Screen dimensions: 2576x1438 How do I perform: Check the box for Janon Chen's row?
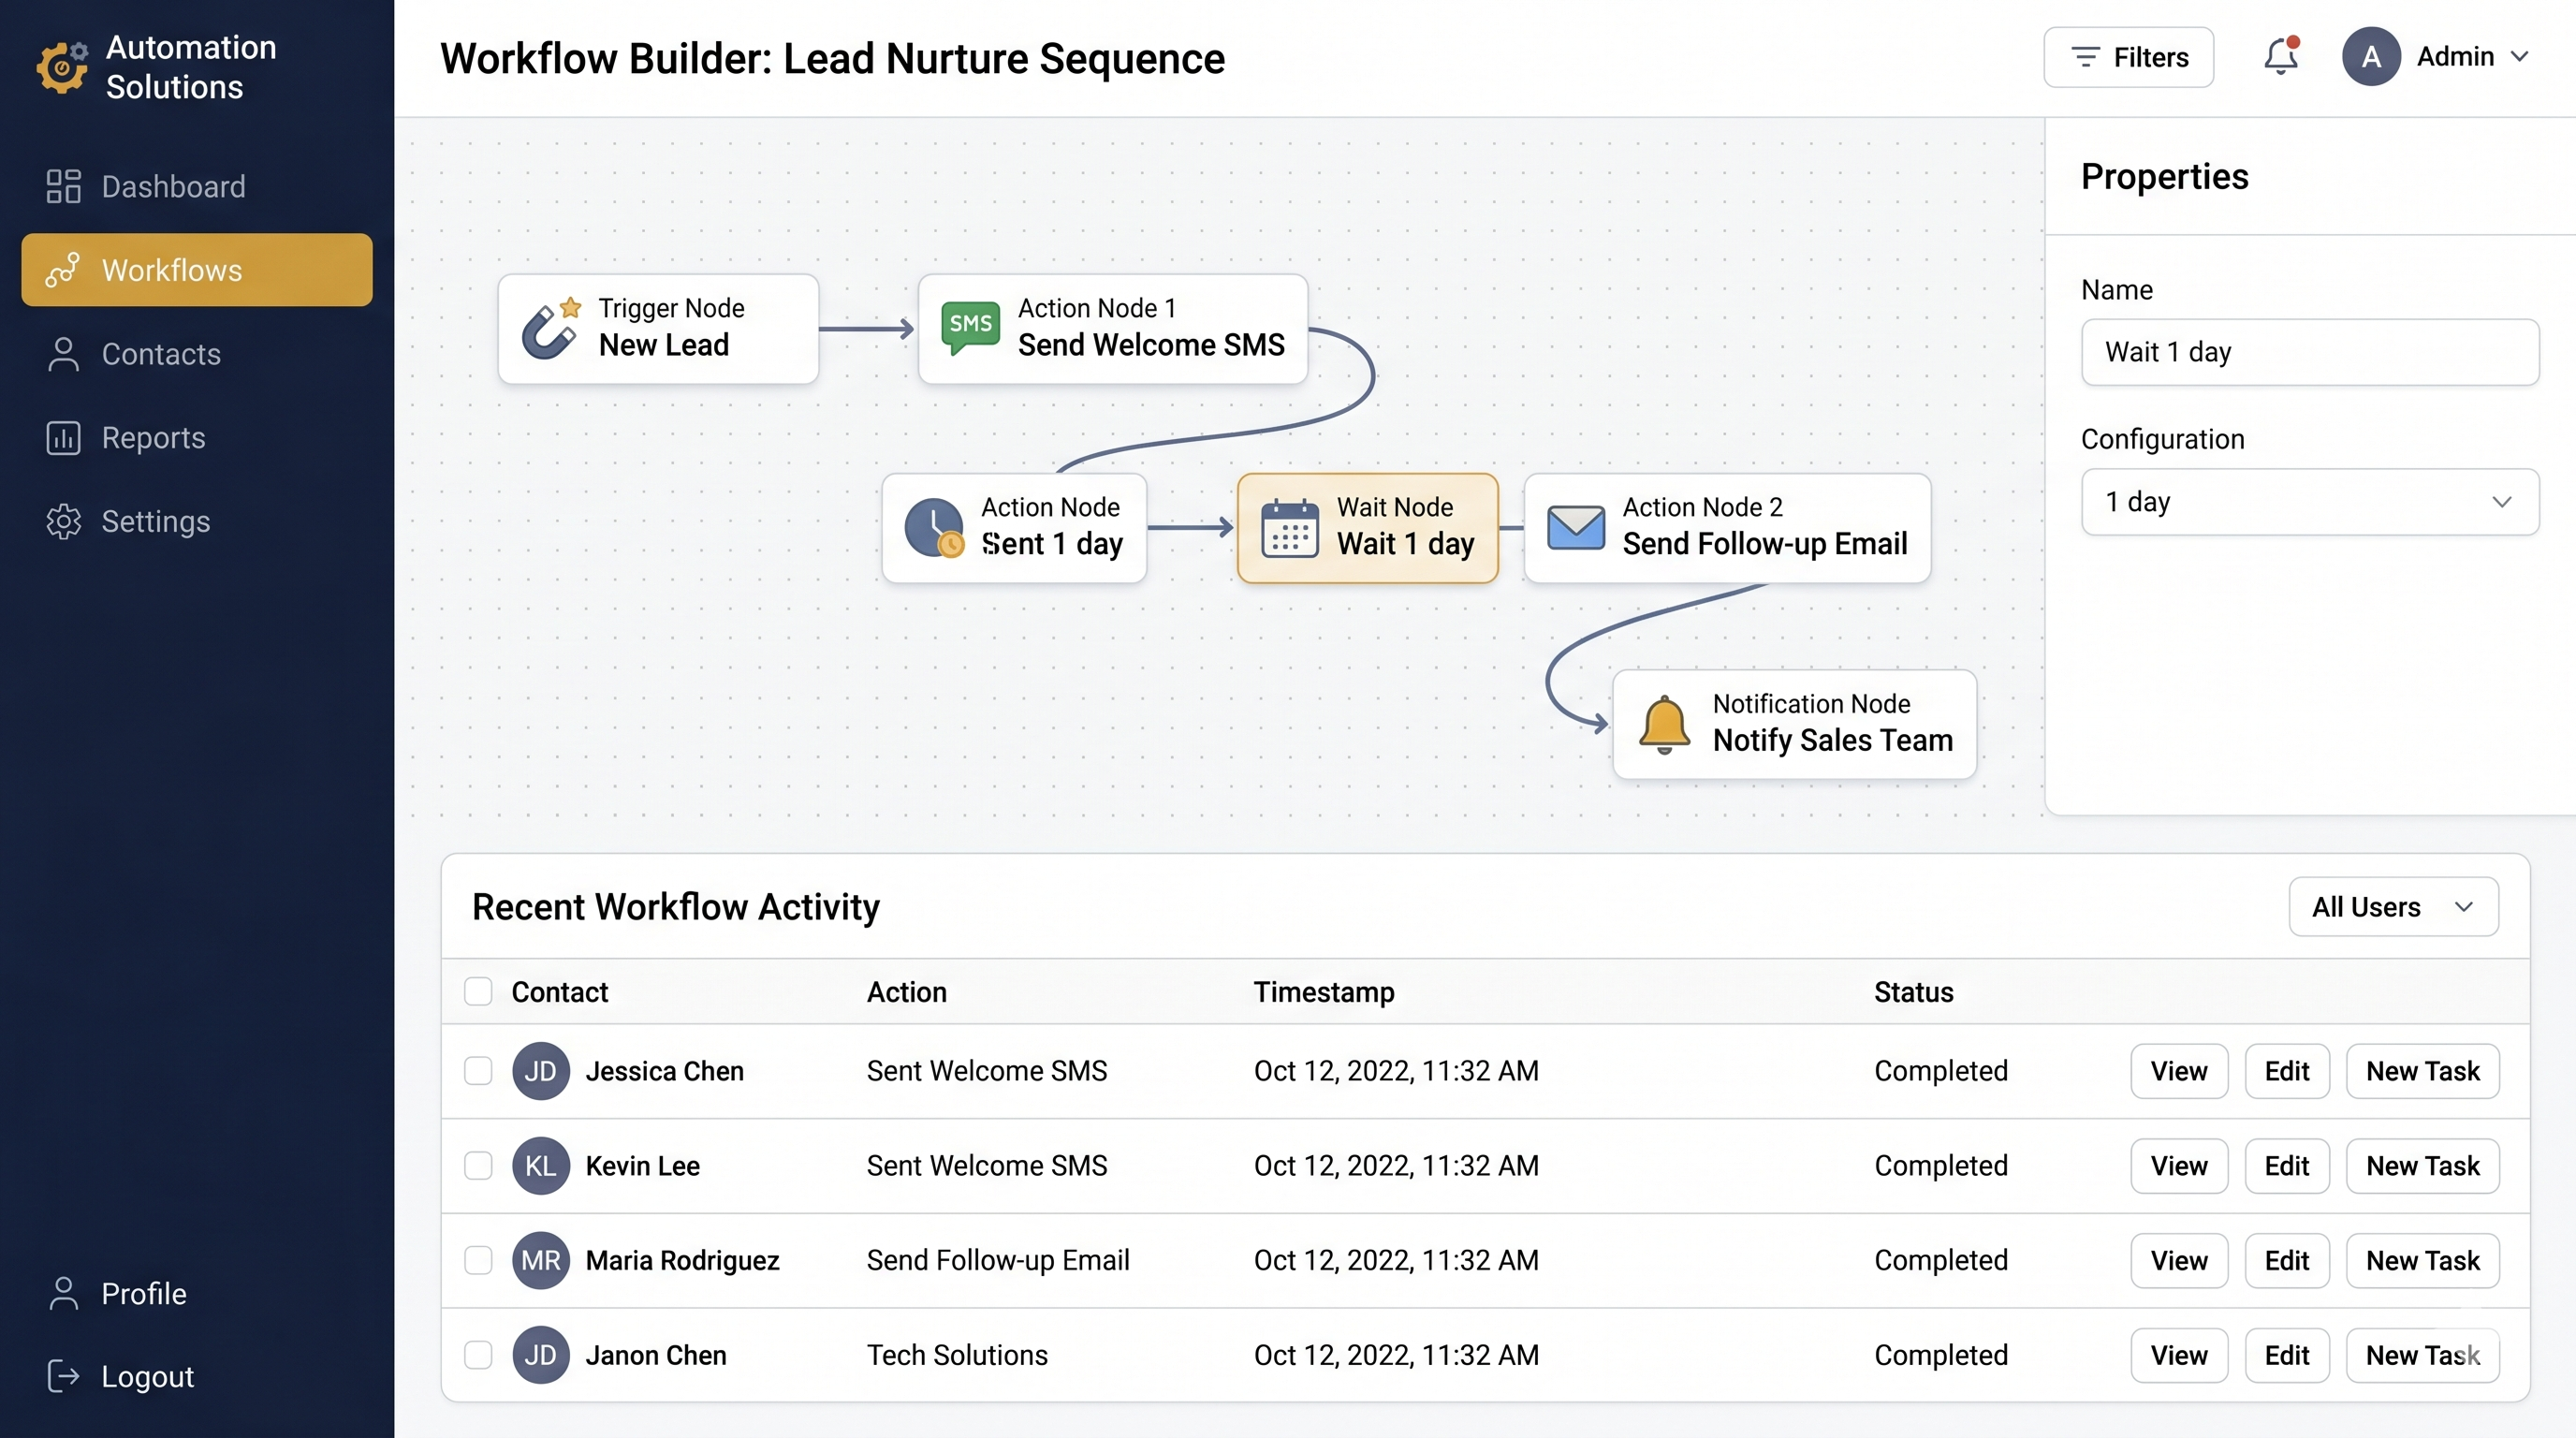click(x=478, y=1355)
